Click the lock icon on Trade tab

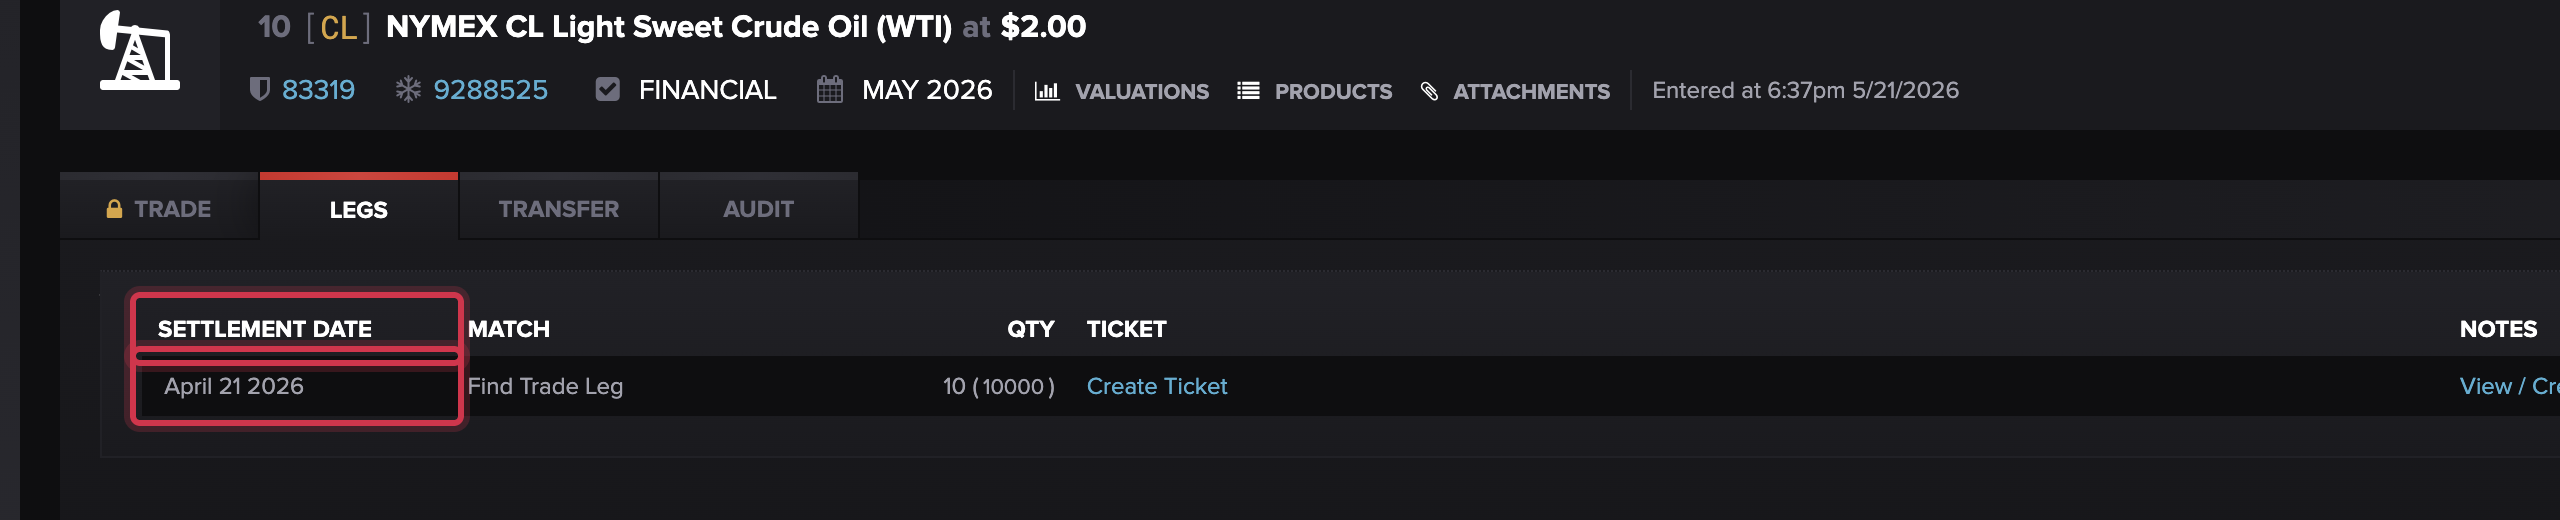[x=114, y=209]
